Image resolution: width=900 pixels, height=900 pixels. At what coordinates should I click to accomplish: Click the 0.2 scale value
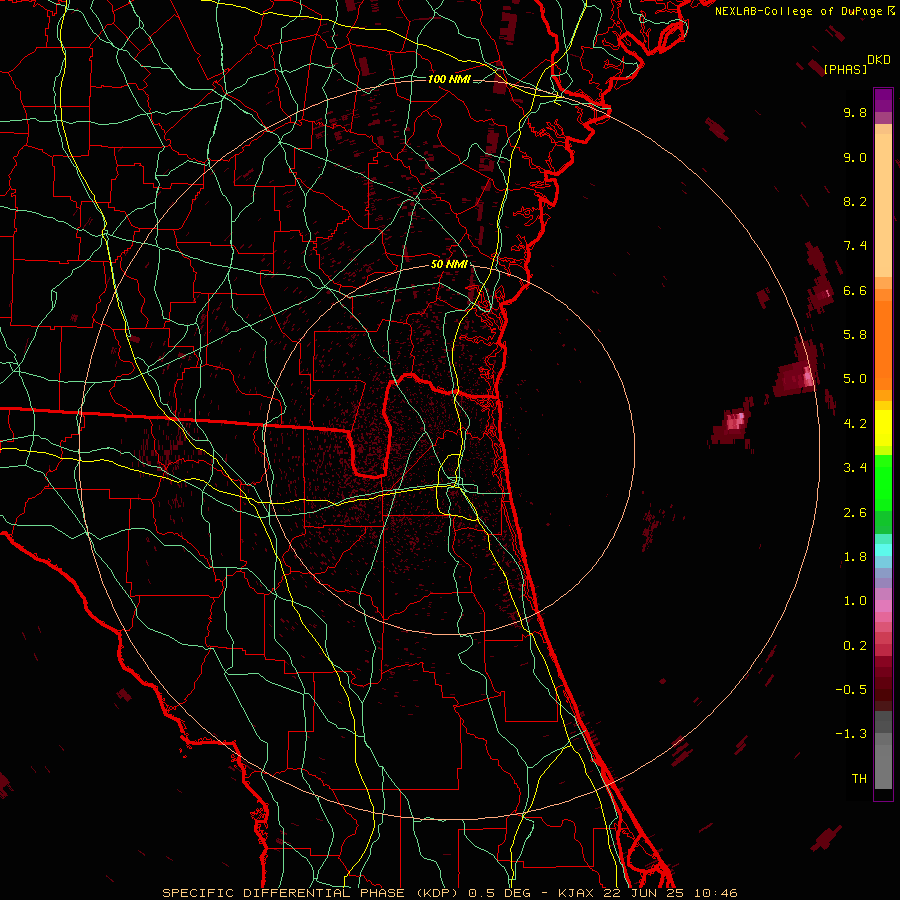tap(855, 646)
